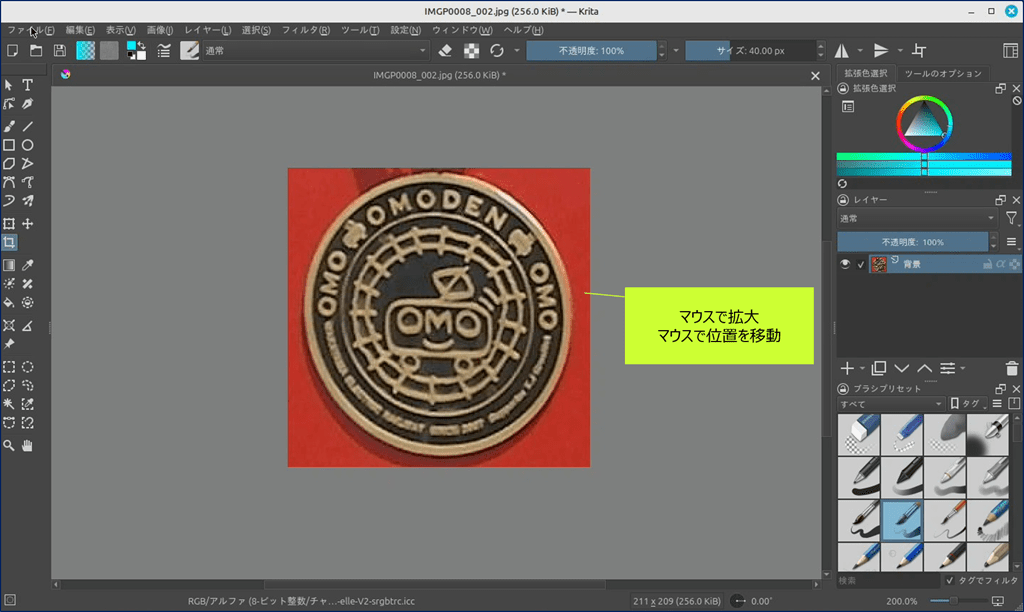
Task: Click the add new layer plus button
Action: [x=847, y=368]
